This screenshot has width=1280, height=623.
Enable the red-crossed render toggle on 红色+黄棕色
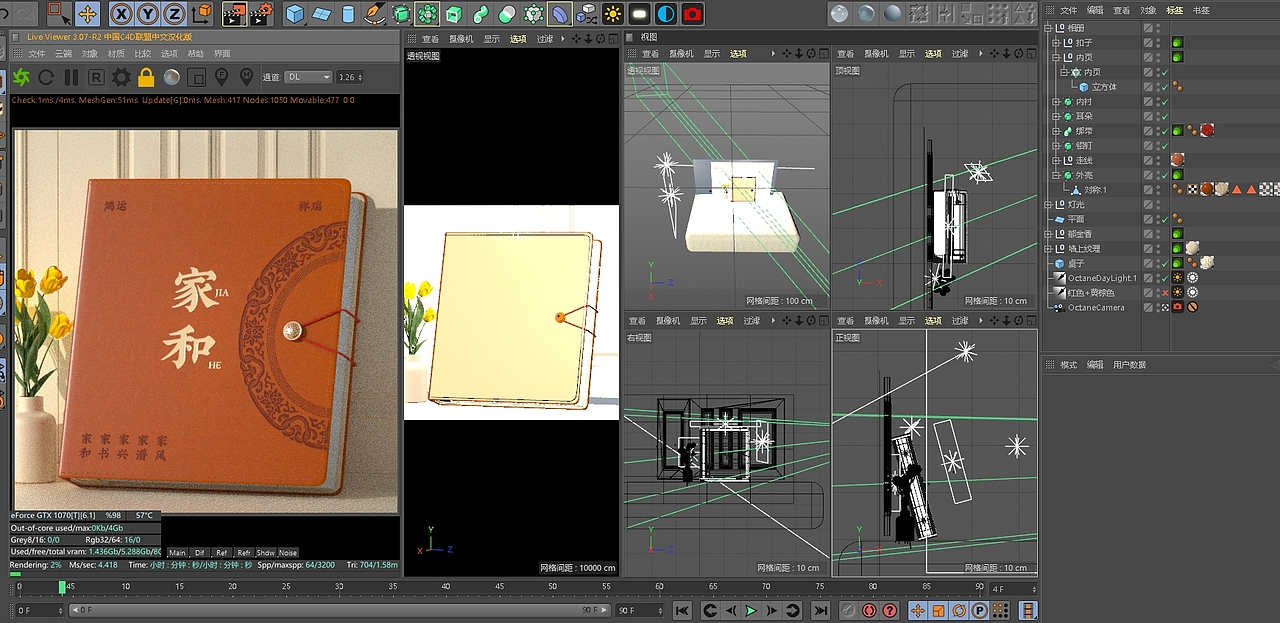[1165, 292]
